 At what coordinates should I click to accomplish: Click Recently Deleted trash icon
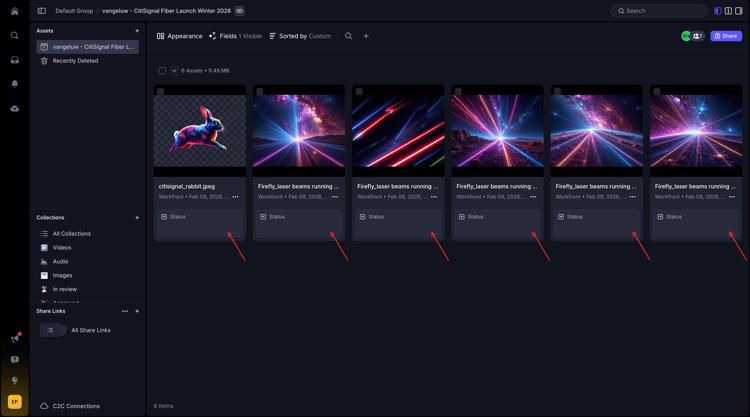click(44, 61)
